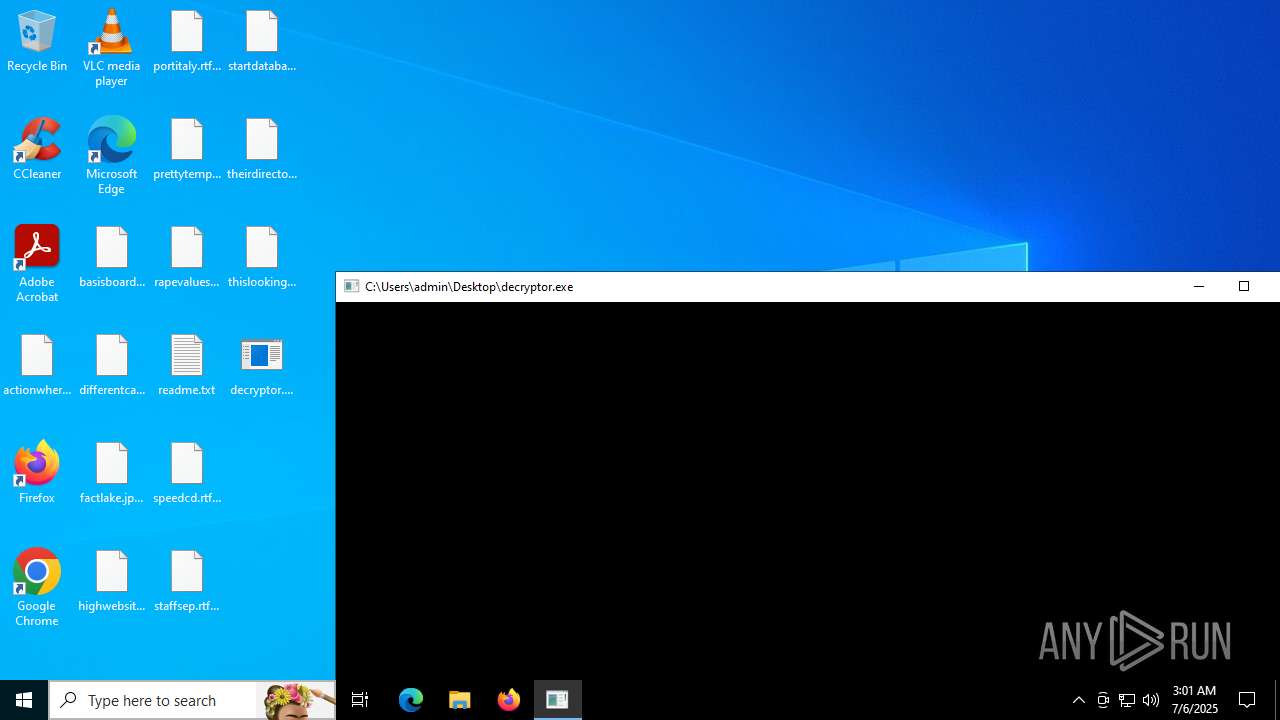1280x720 pixels.
Task: Open the Meet Now tray icon
Action: (x=1103, y=700)
